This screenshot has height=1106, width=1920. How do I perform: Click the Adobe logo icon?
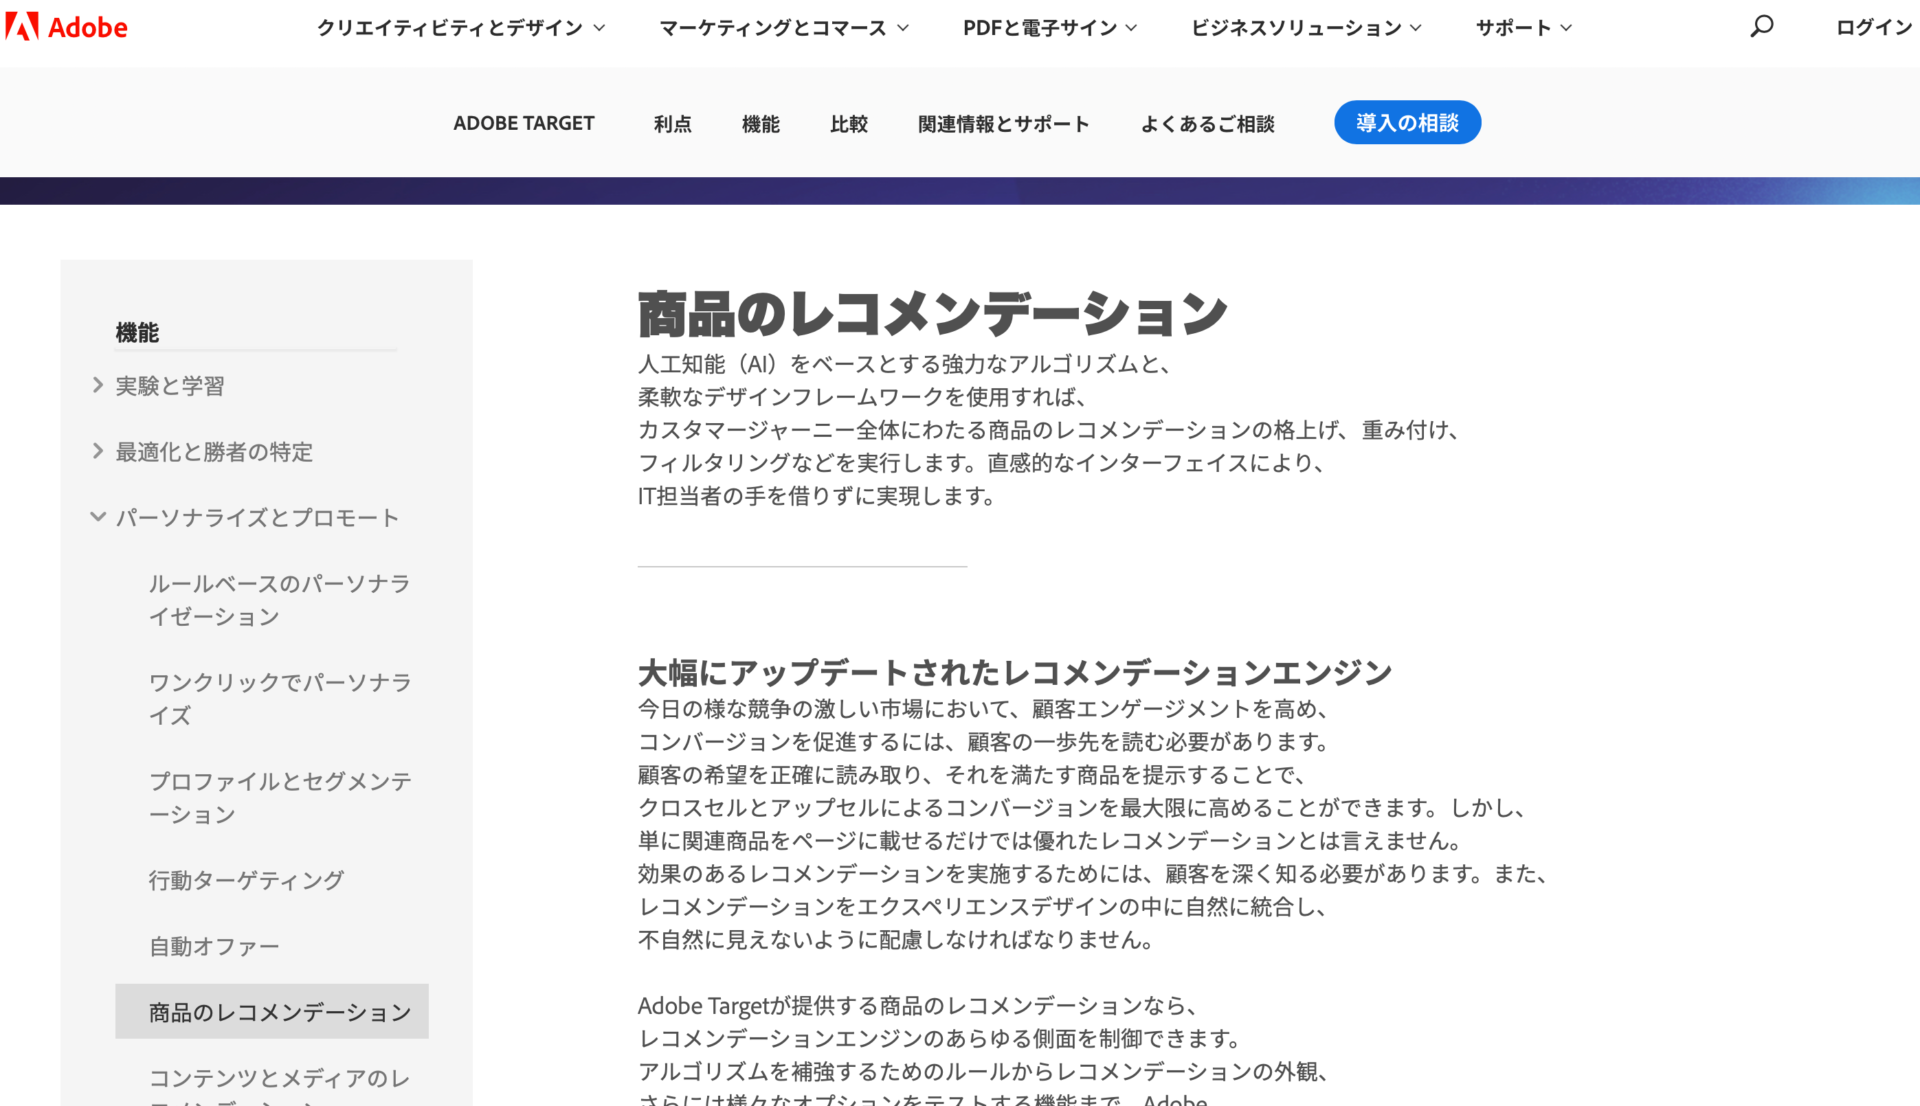pos(22,27)
